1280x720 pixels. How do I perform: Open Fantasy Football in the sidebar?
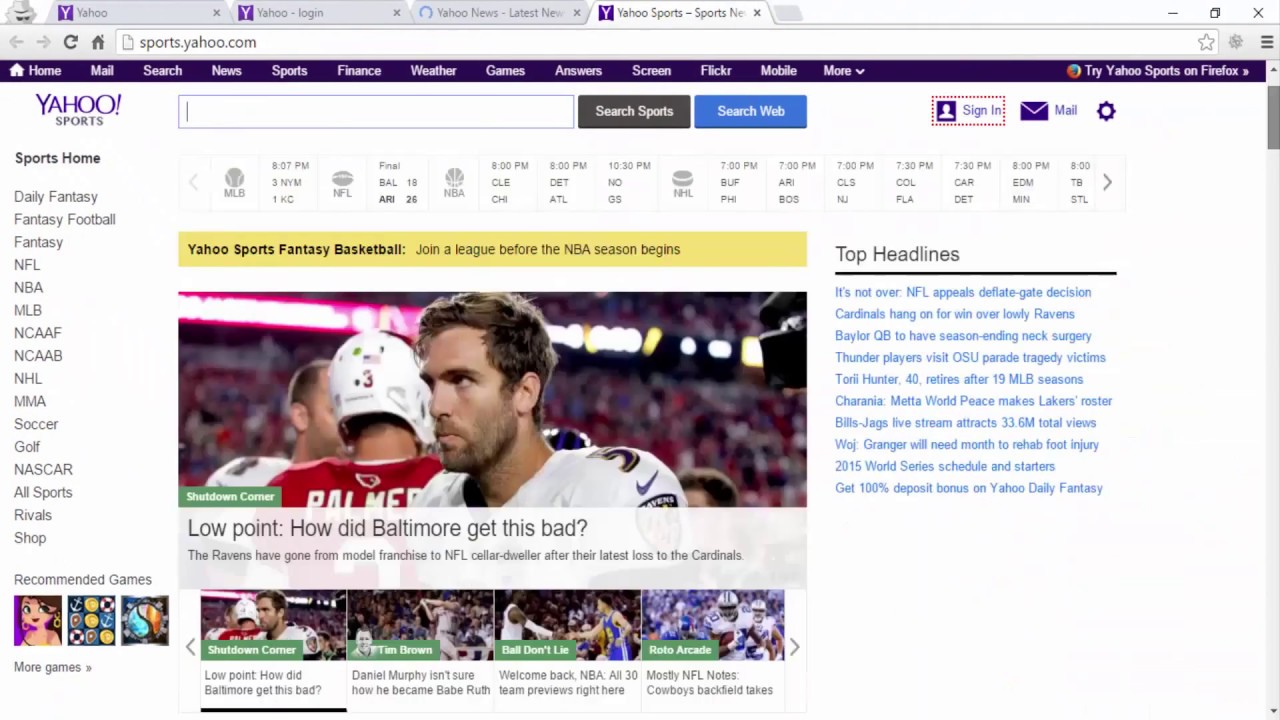click(x=65, y=220)
